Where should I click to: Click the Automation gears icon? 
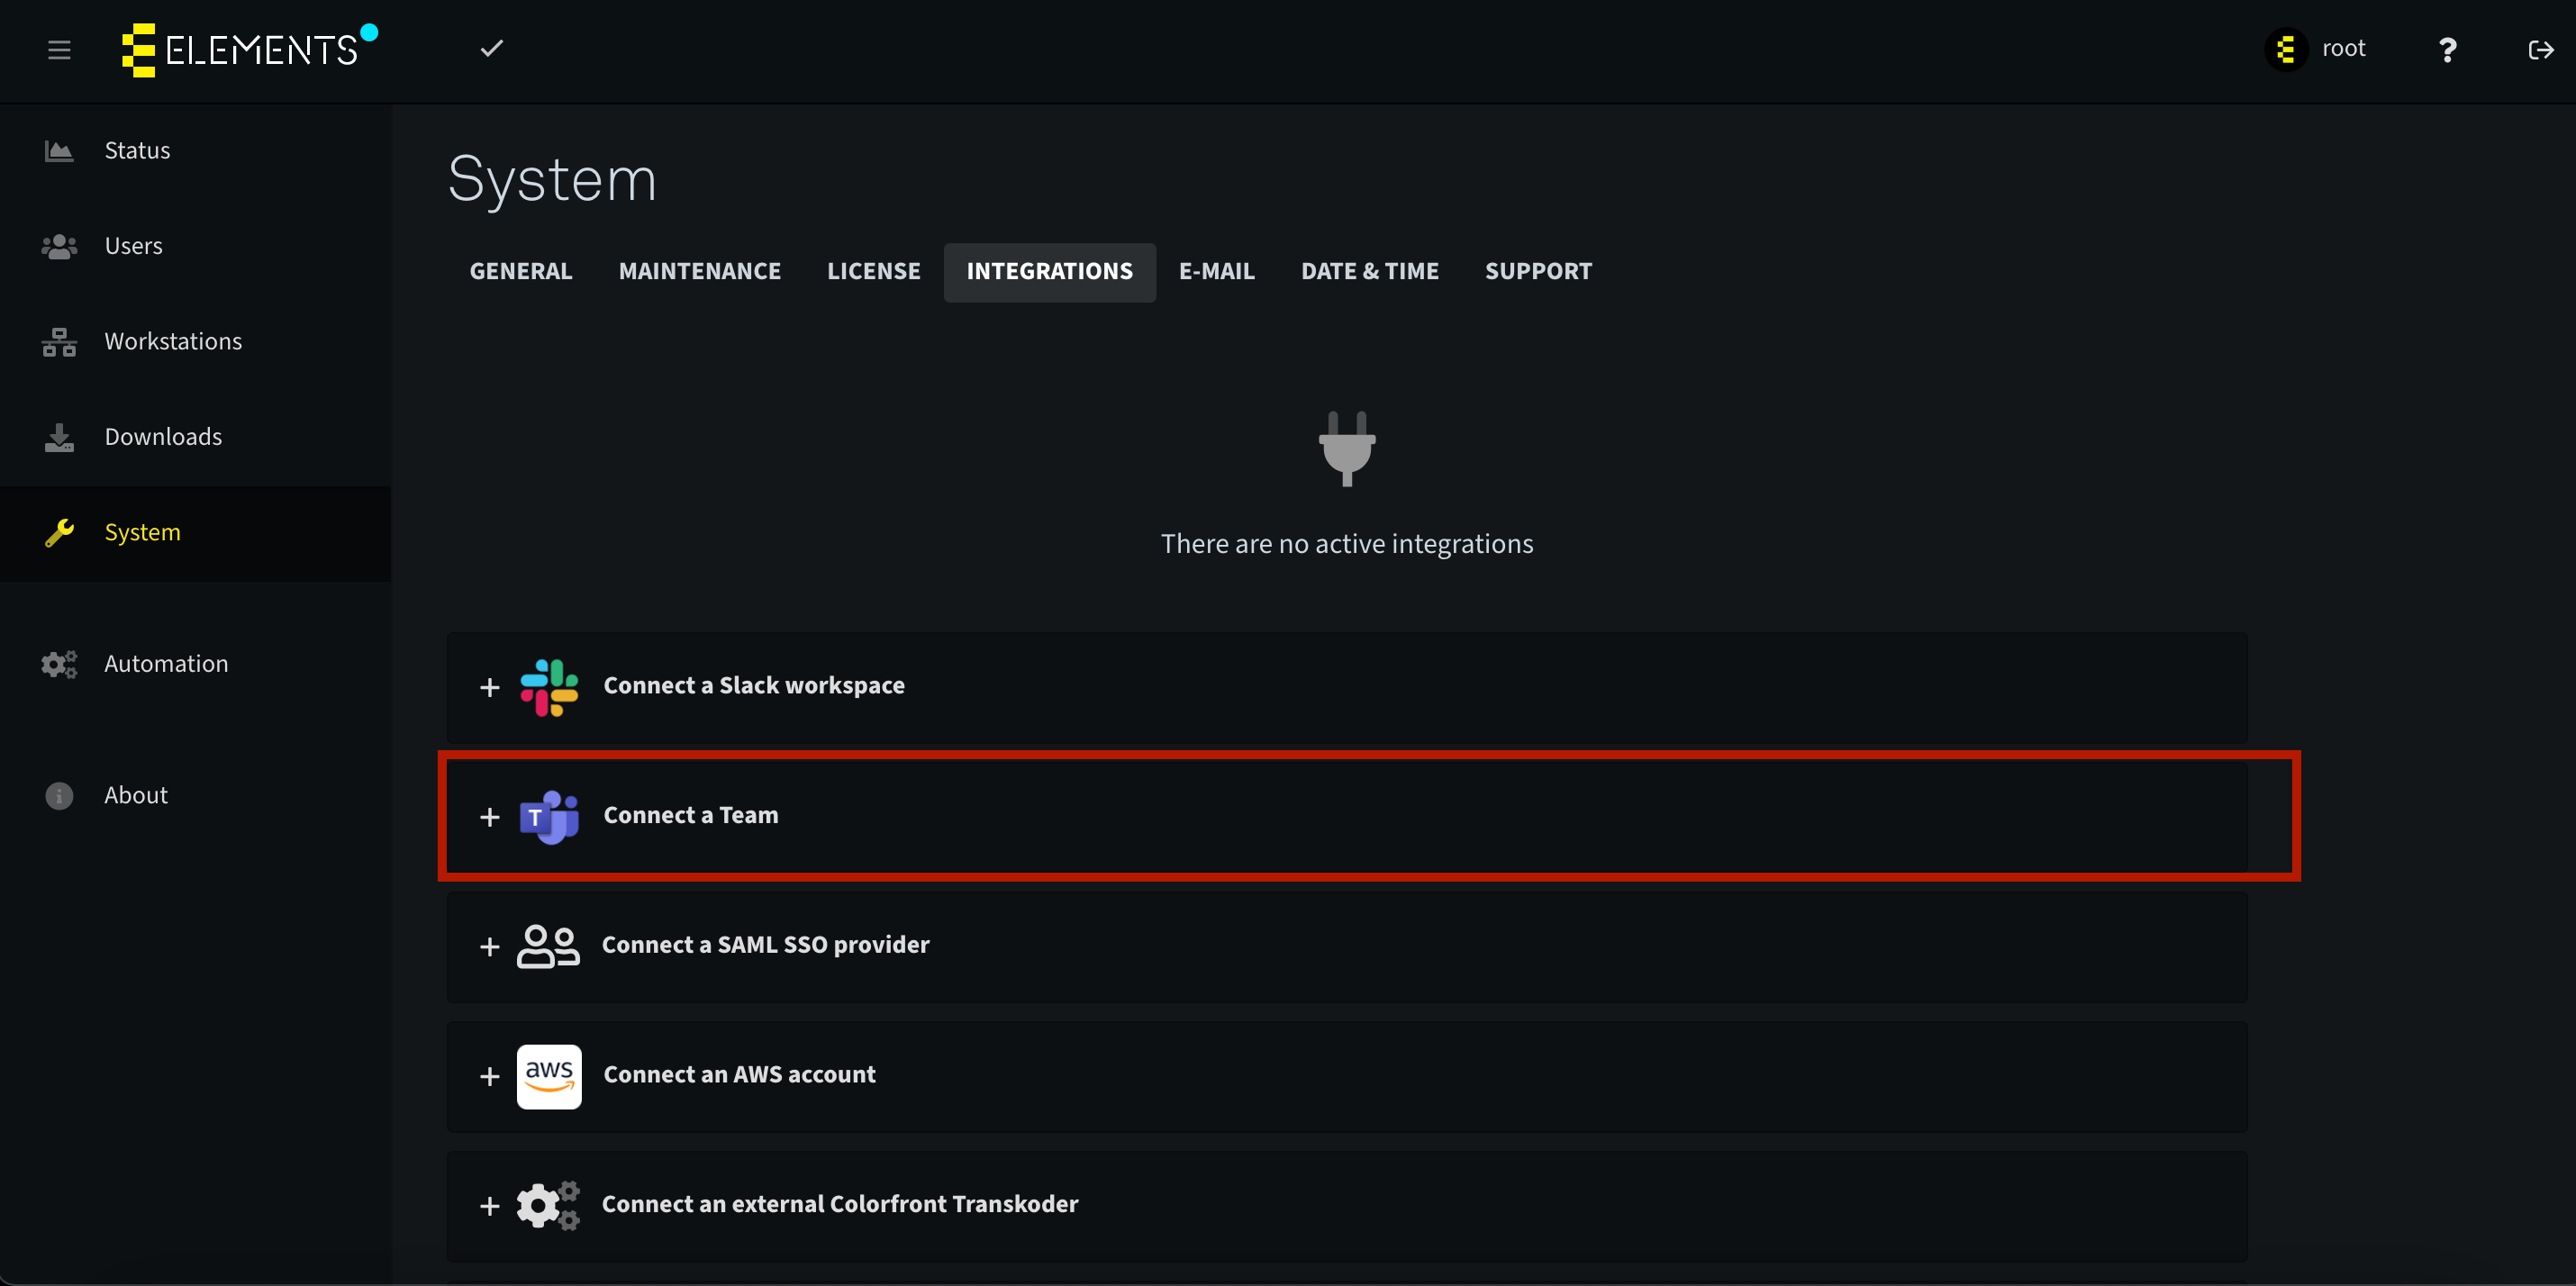click(59, 664)
